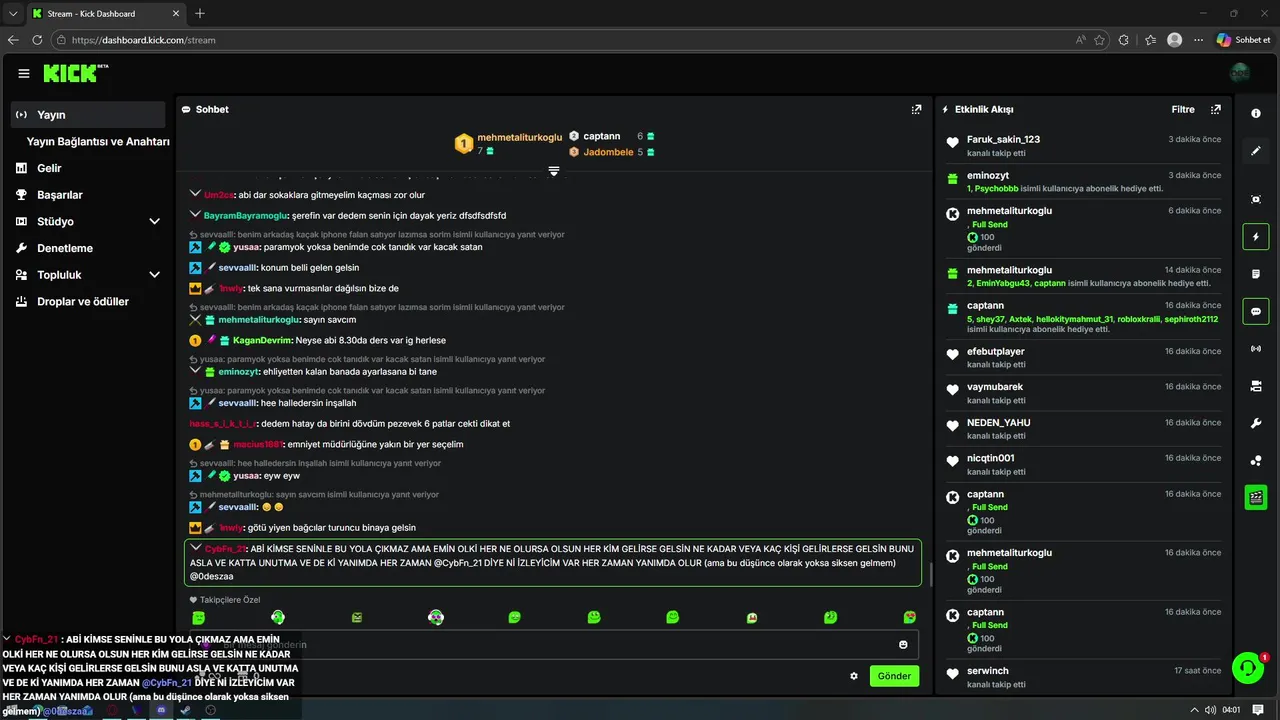Viewport: 1280px width, 720px height.
Task: Click the wrench tools icon in right toolbar
Action: click(x=1256, y=423)
